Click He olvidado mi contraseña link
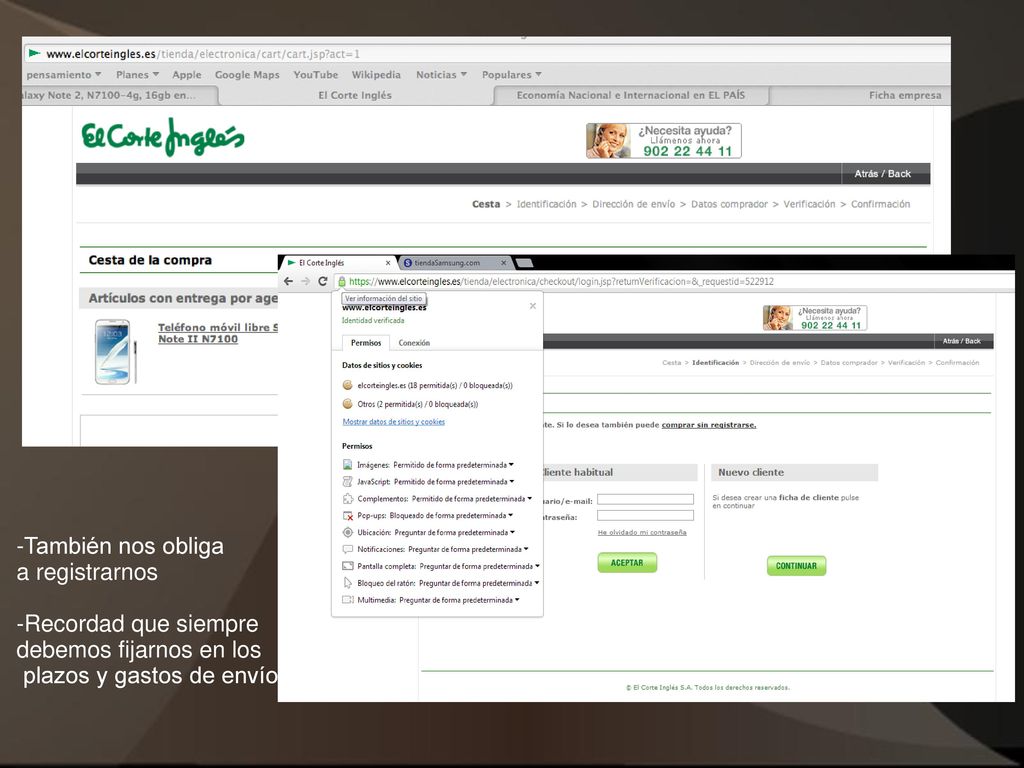This screenshot has height=768, width=1024. click(642, 532)
